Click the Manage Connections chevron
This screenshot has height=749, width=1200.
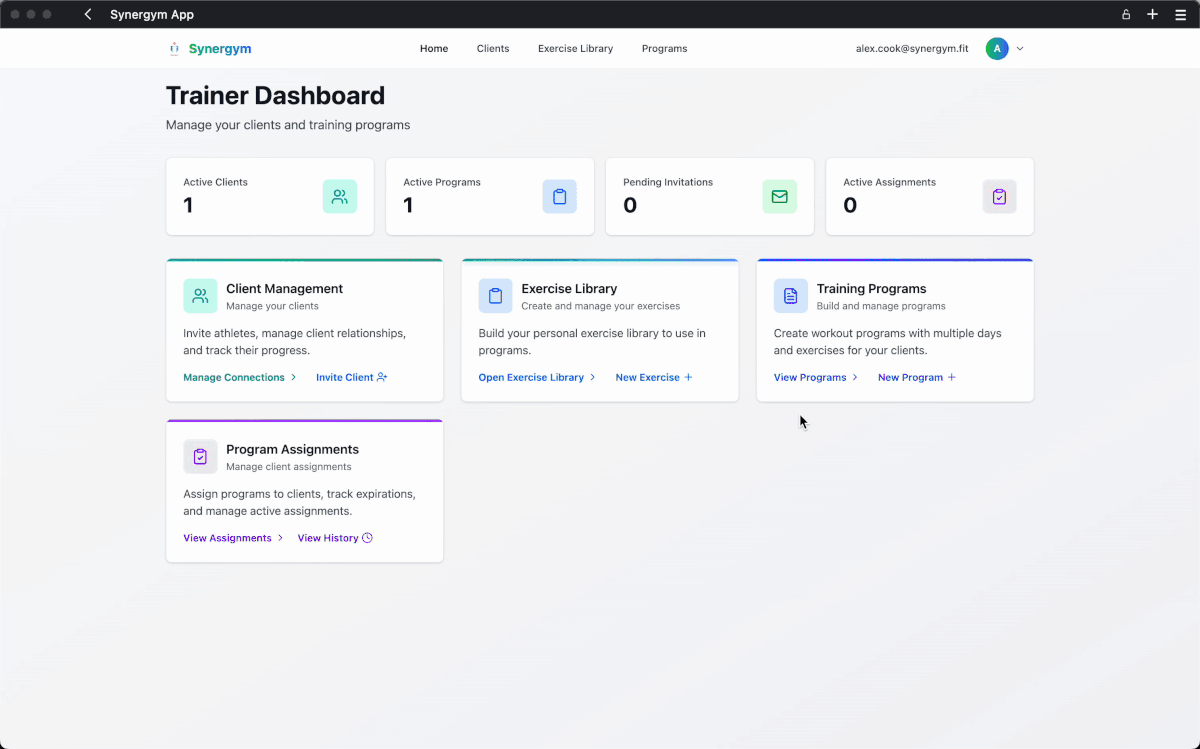tap(293, 377)
